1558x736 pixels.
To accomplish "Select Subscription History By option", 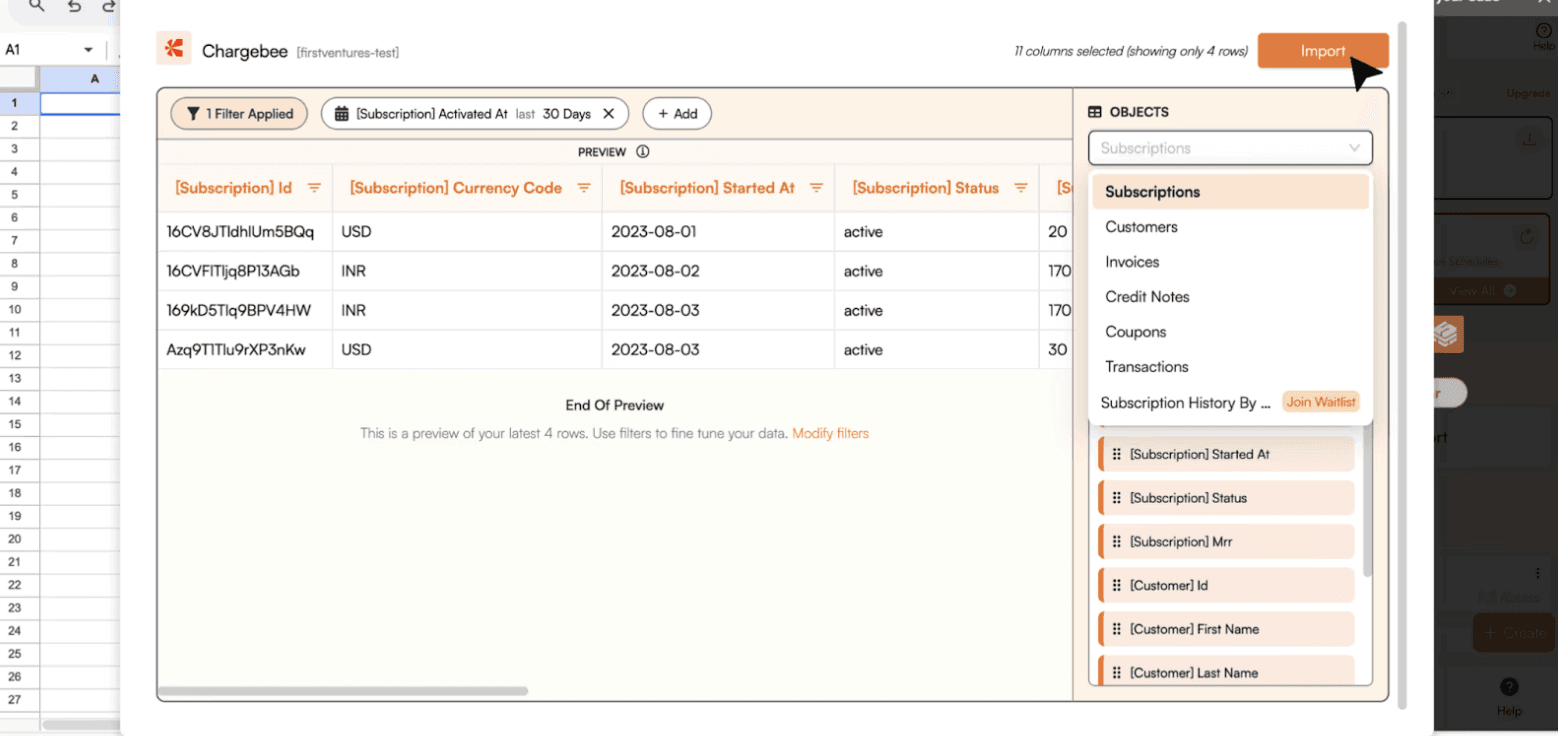I will (x=1230, y=403).
